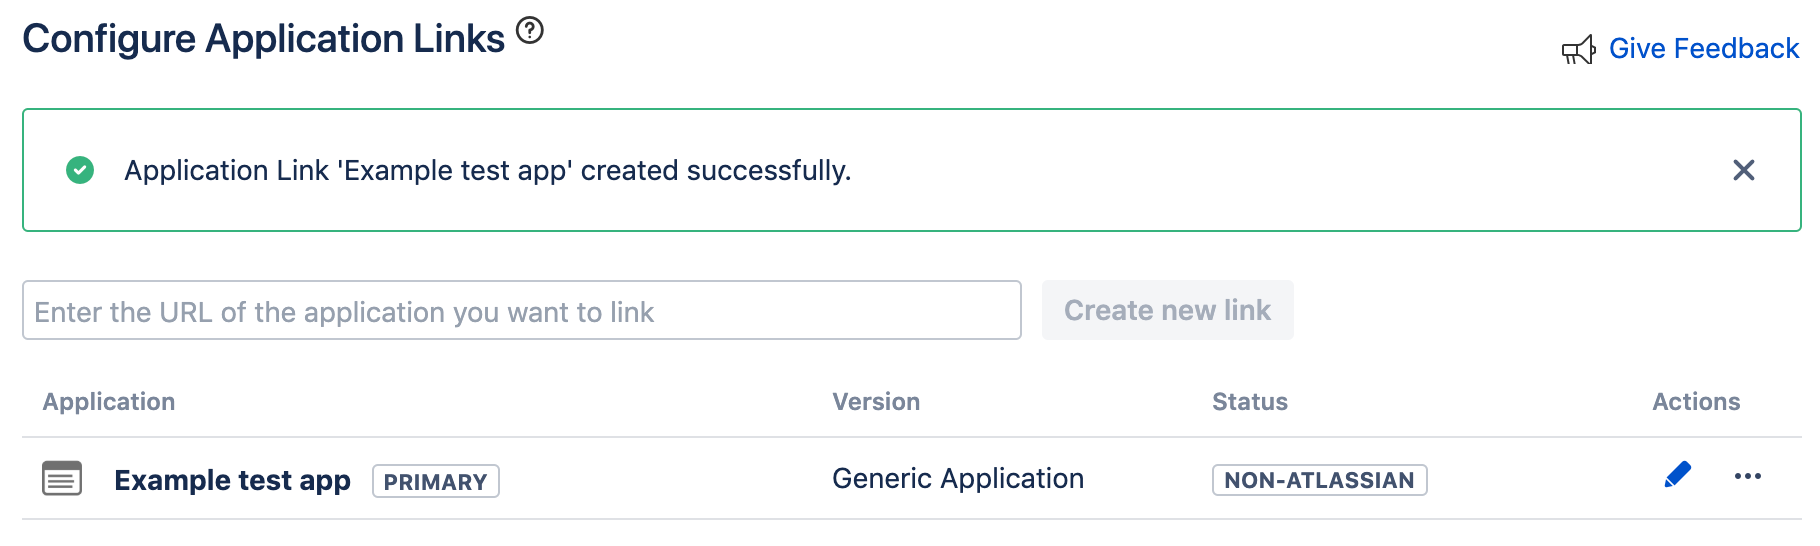Screen dimensions: 1820x546
Task: Click the generic application icon in row
Action: pyautogui.click(x=62, y=479)
